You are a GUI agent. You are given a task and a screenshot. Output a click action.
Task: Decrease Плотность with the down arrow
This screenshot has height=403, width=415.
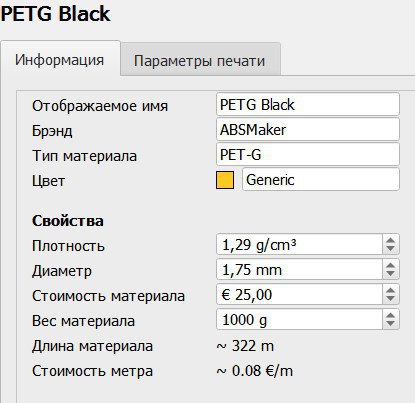click(x=390, y=249)
